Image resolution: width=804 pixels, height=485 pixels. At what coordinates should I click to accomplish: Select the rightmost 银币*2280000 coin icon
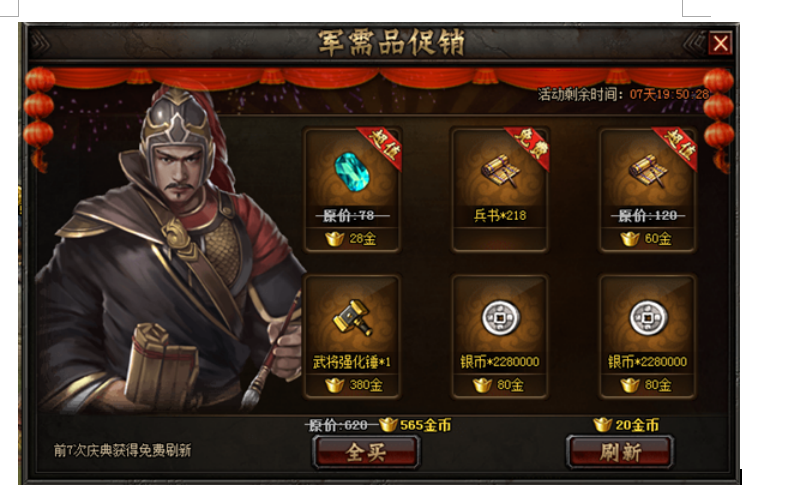tap(648, 318)
